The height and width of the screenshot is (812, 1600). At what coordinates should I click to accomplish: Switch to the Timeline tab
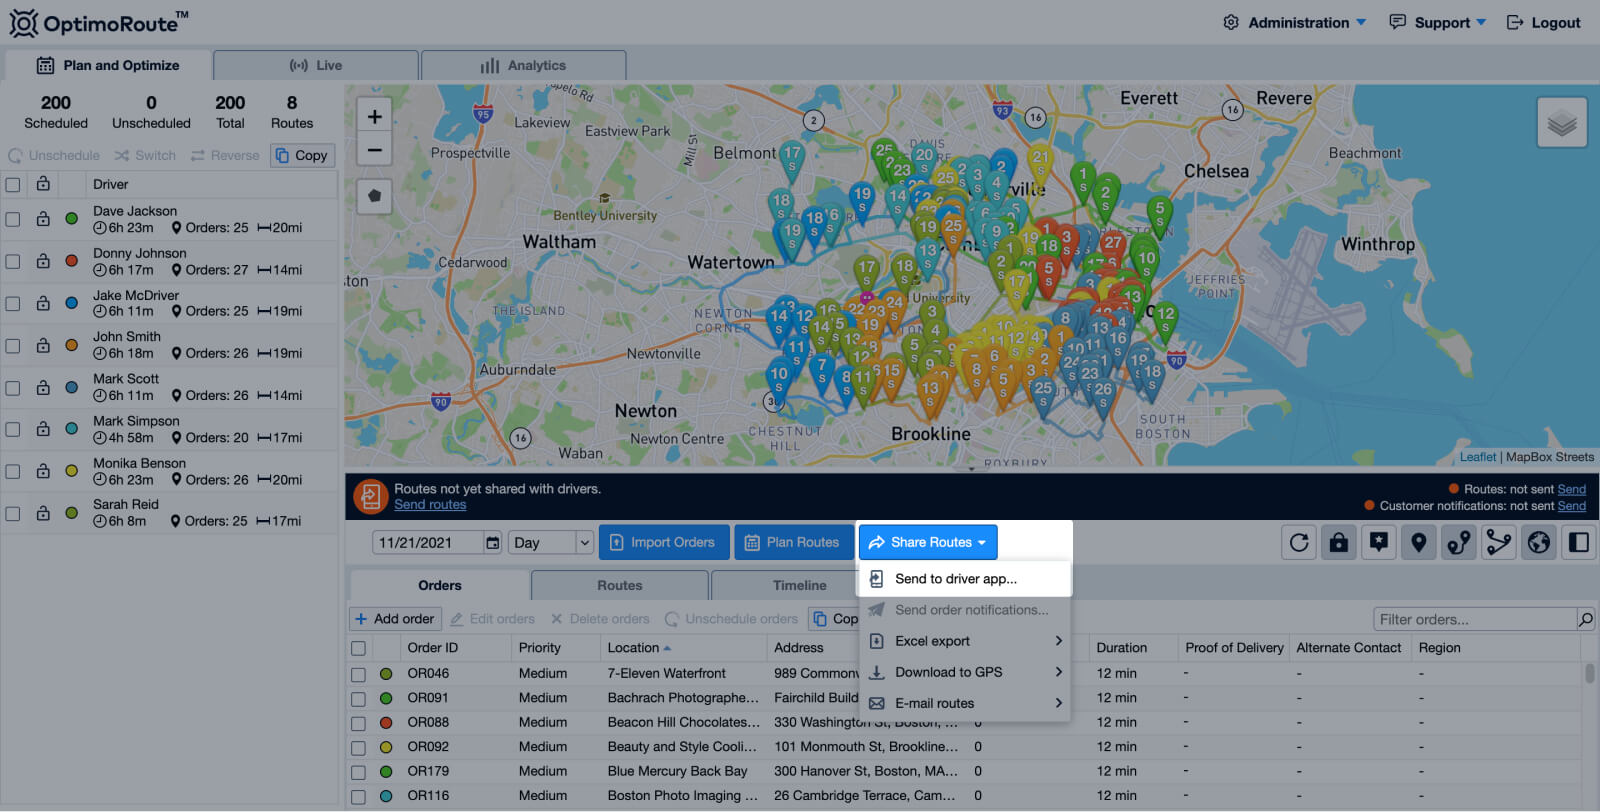coord(799,586)
